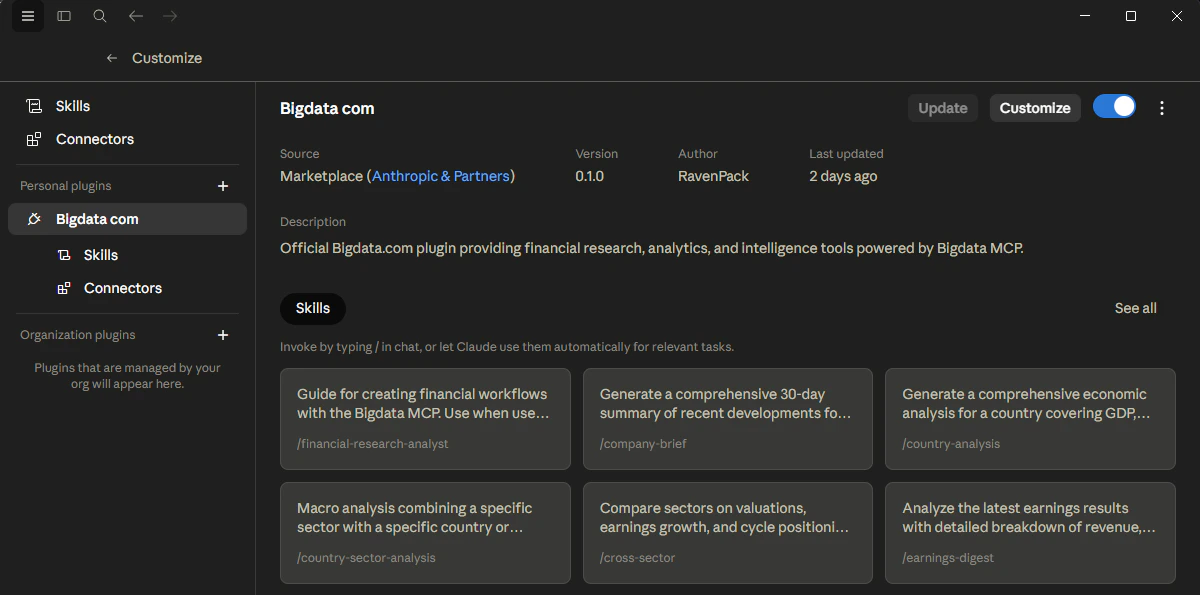The height and width of the screenshot is (595, 1200).
Task: Open the Anthropic & Partners link
Action: point(441,176)
